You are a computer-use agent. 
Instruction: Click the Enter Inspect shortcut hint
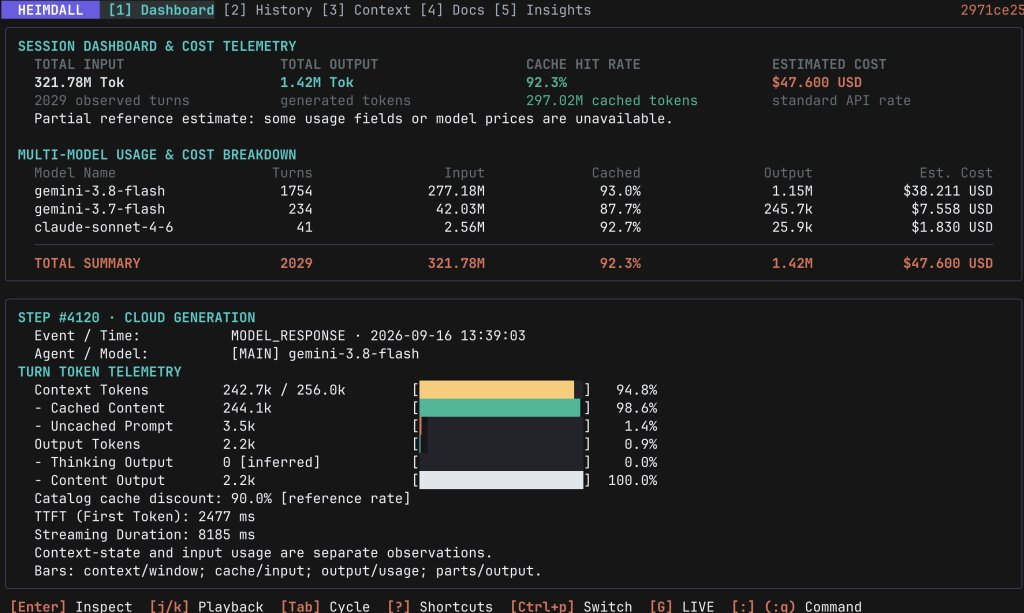pyautogui.click(x=71, y=606)
